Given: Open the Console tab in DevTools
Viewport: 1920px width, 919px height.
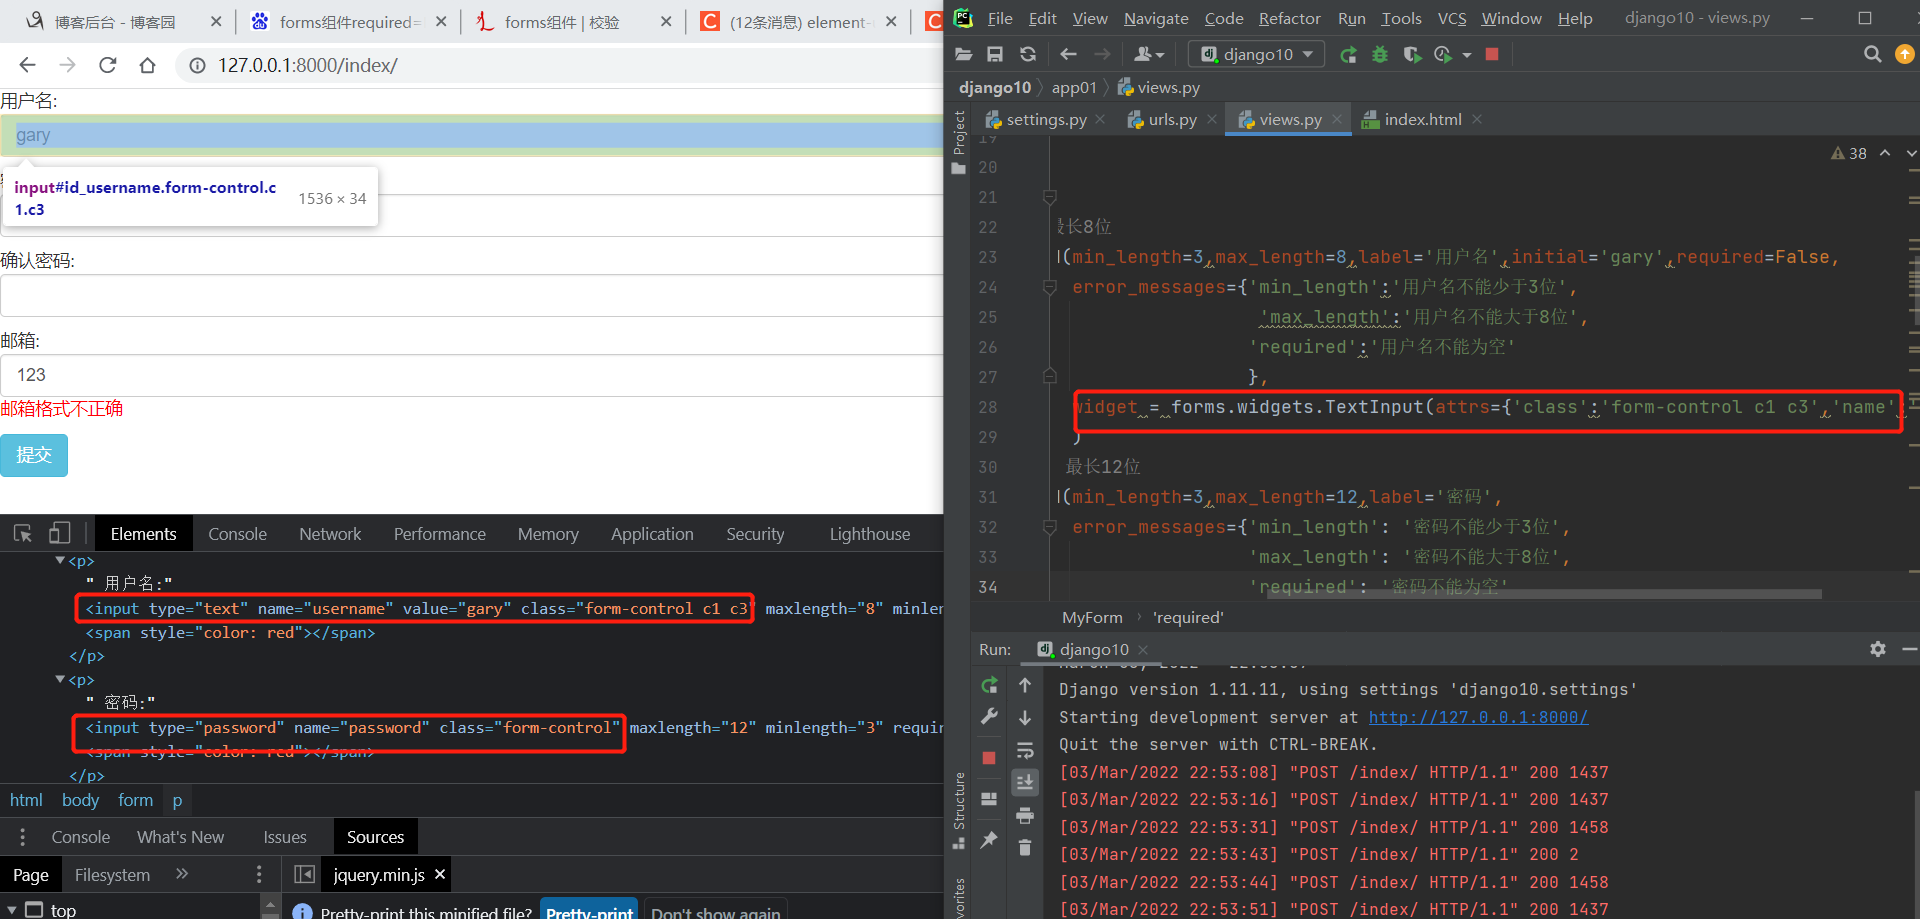Looking at the screenshot, I should click(x=237, y=534).
